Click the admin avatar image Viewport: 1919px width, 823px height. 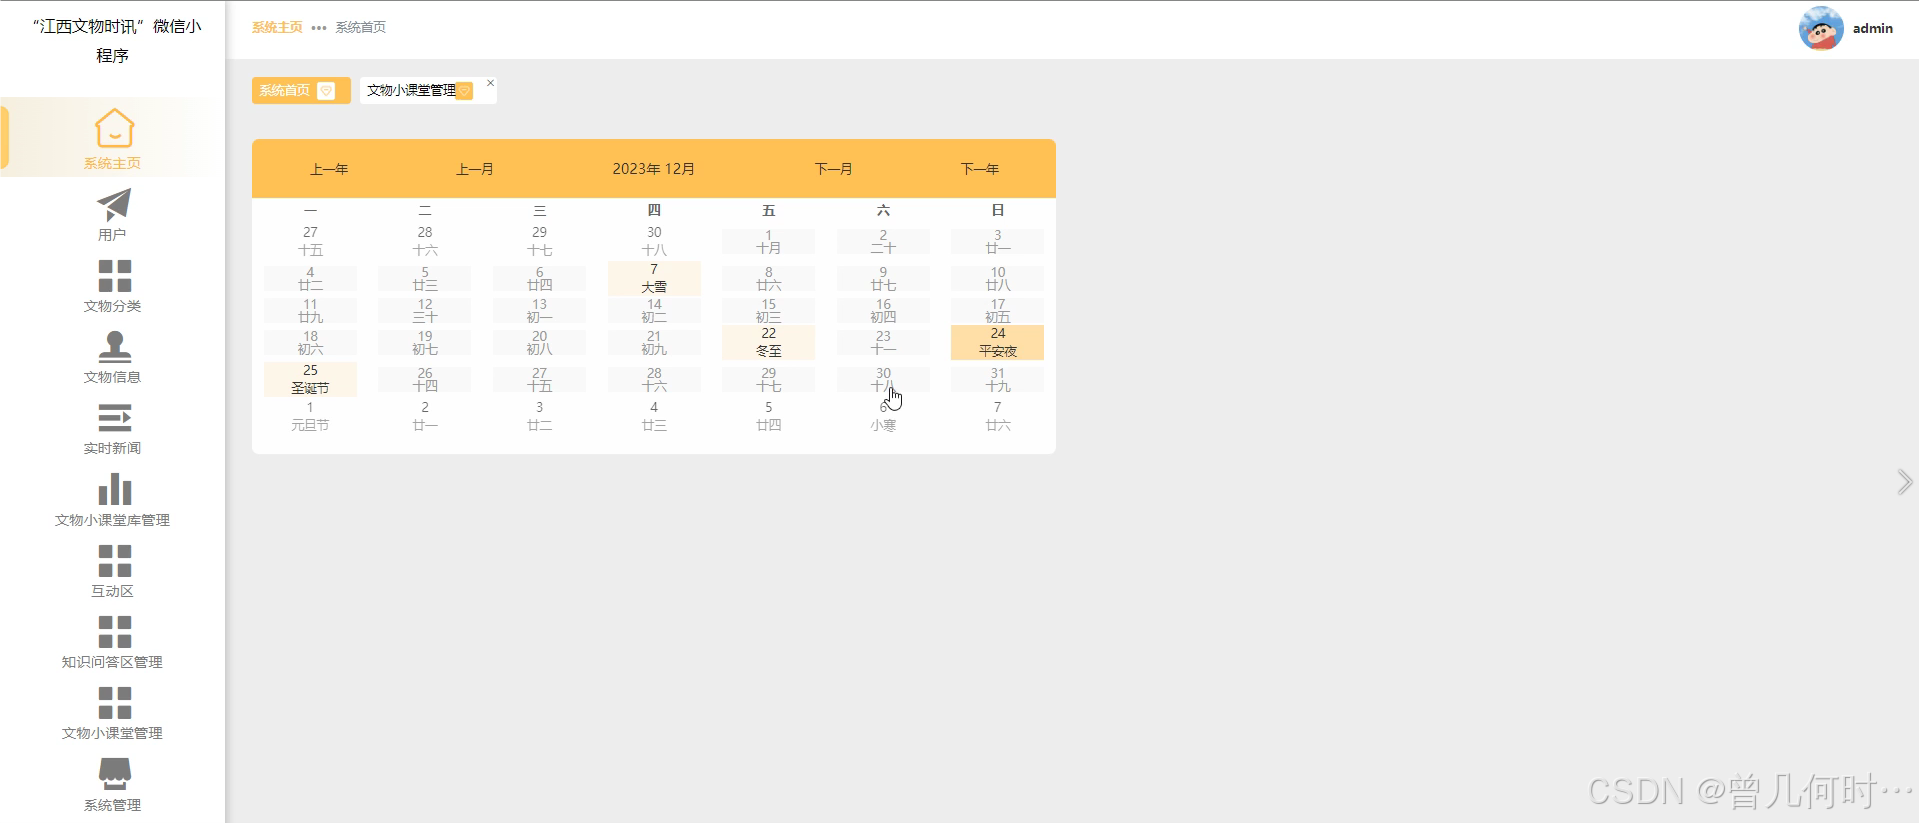[1821, 28]
